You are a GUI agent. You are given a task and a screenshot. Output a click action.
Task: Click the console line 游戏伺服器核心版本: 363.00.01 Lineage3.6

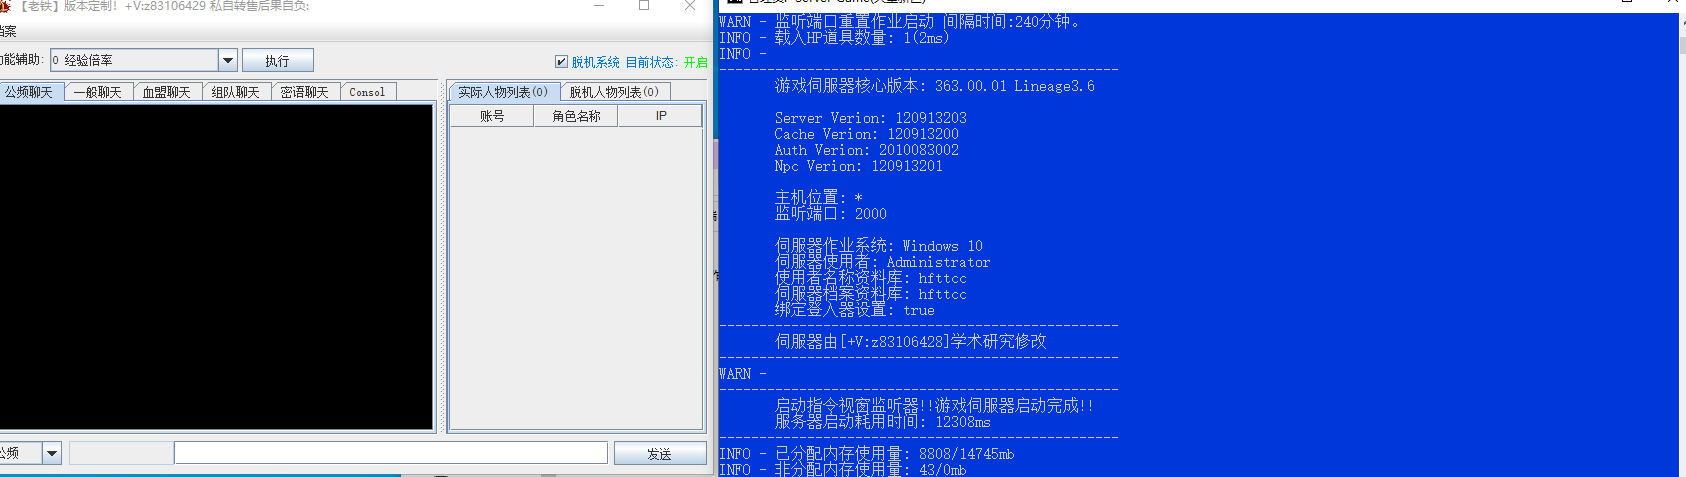click(x=934, y=86)
